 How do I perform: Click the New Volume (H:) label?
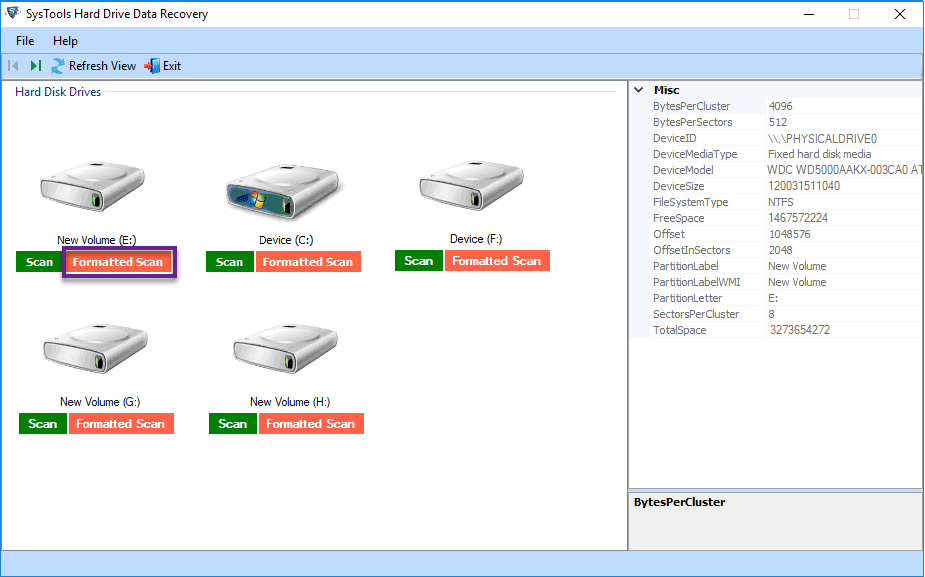(290, 402)
